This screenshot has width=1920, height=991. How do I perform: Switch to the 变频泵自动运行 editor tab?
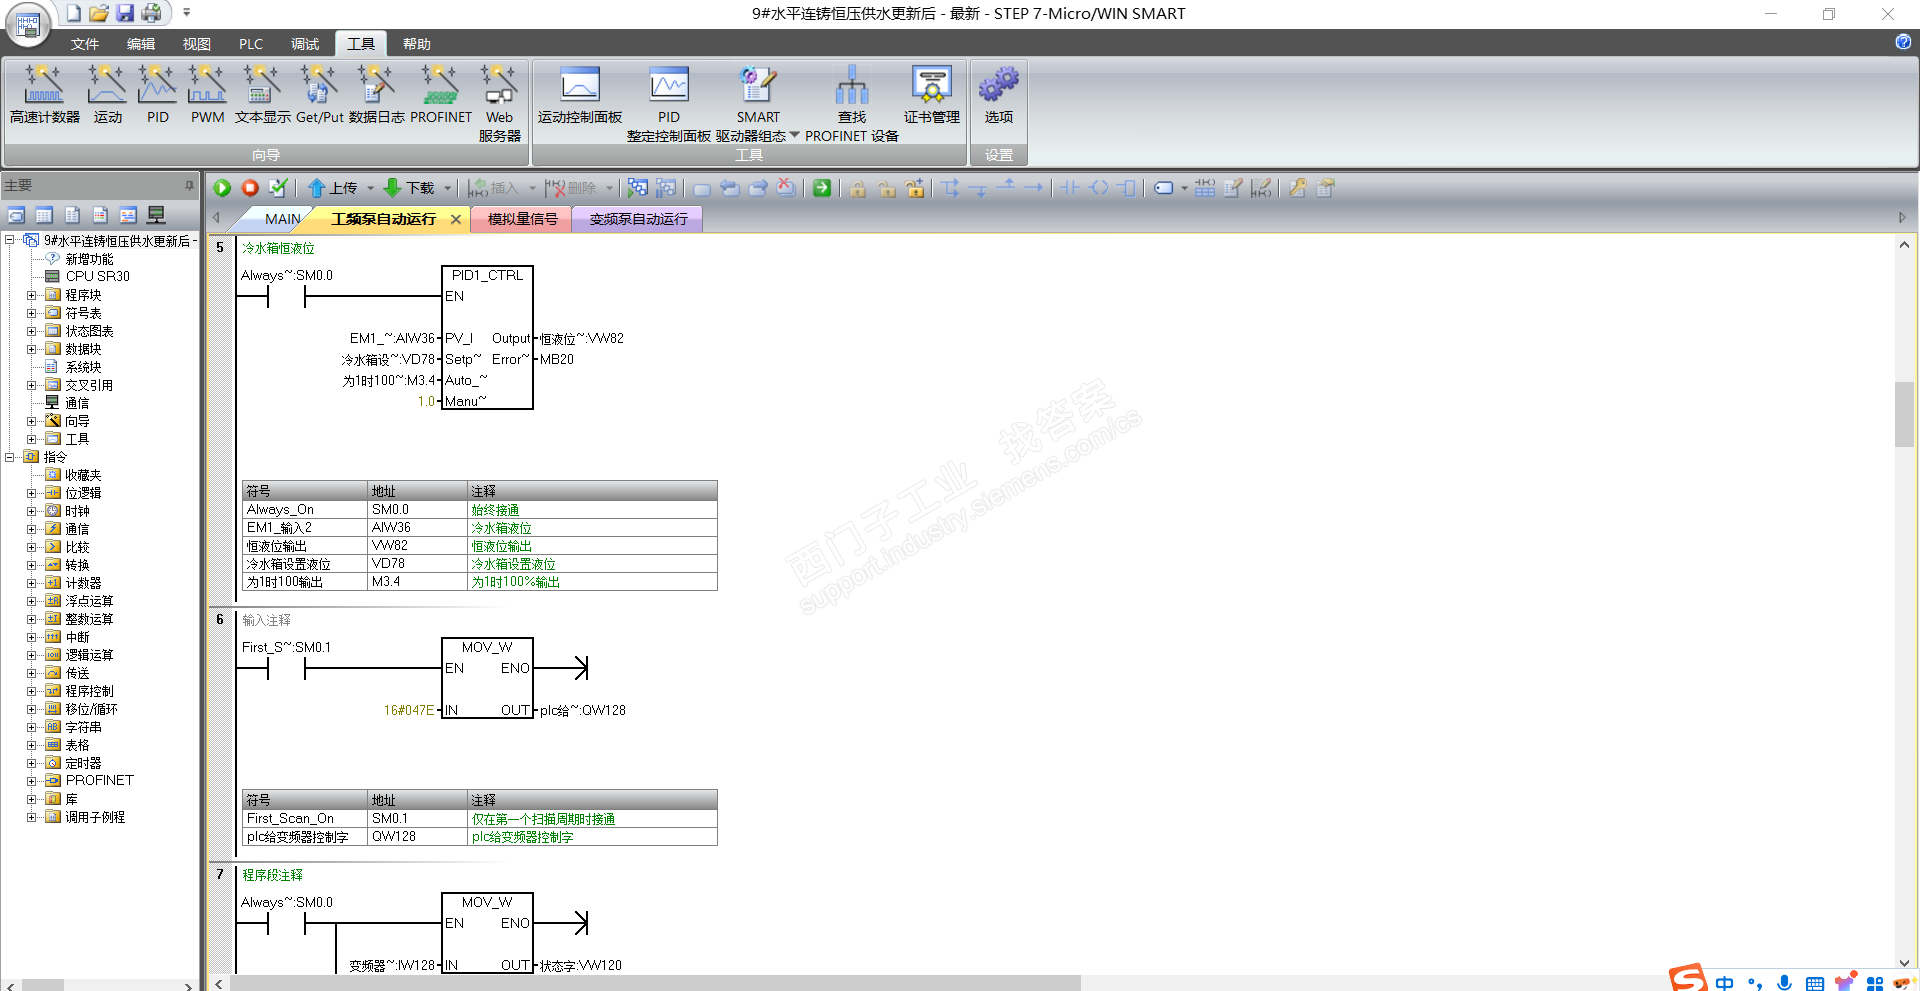[638, 219]
